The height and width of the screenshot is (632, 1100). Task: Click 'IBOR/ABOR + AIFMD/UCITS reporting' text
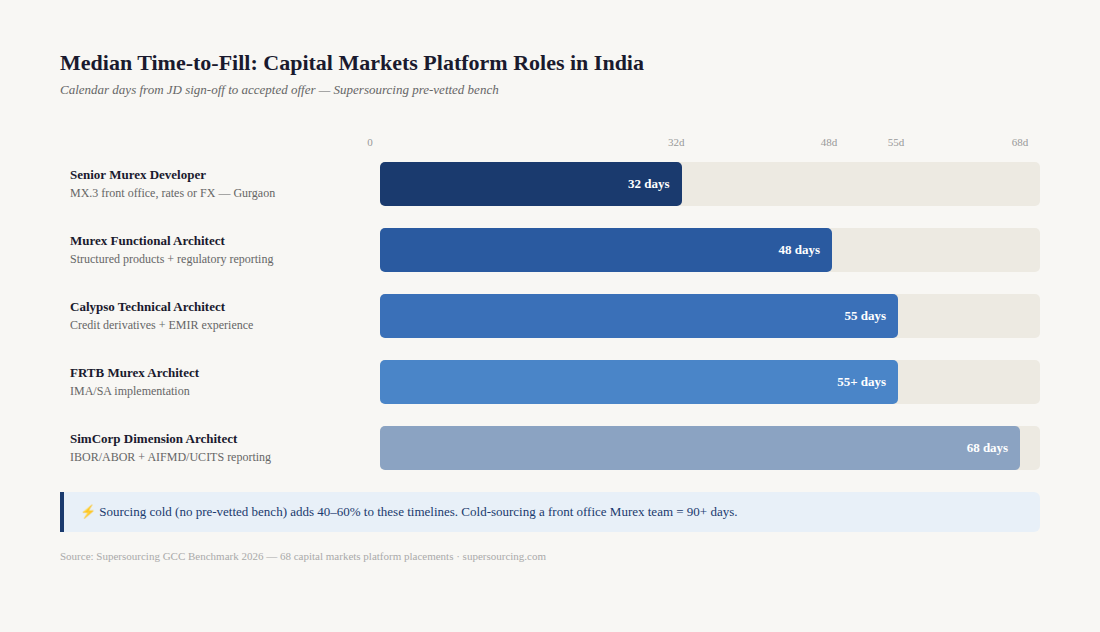pos(170,457)
